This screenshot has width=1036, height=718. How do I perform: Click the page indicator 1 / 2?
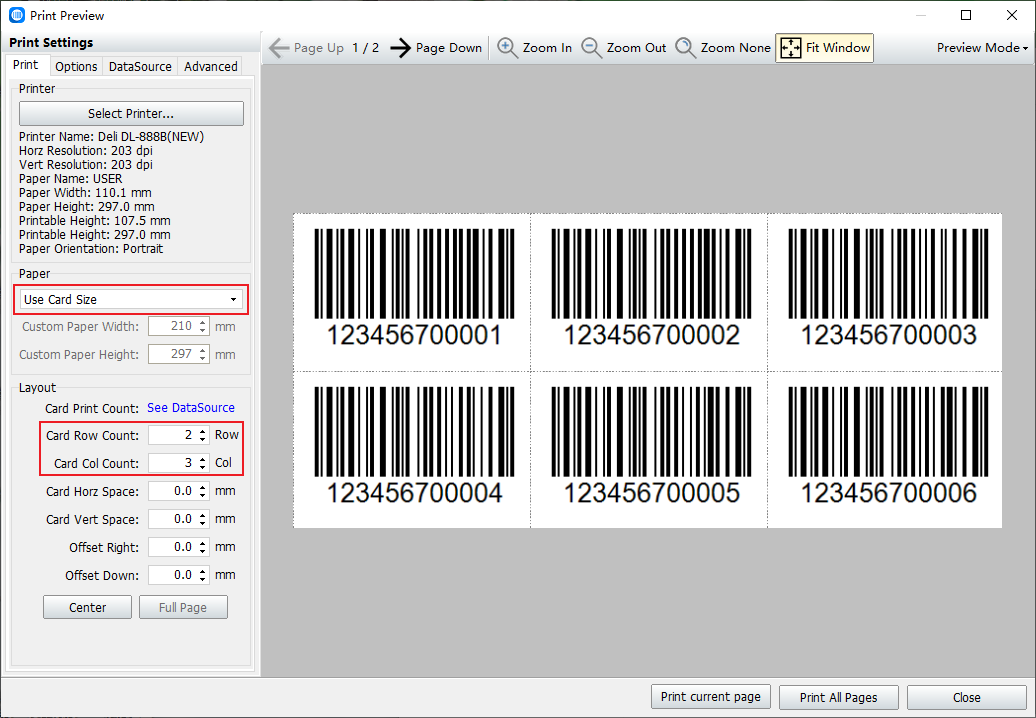click(365, 48)
